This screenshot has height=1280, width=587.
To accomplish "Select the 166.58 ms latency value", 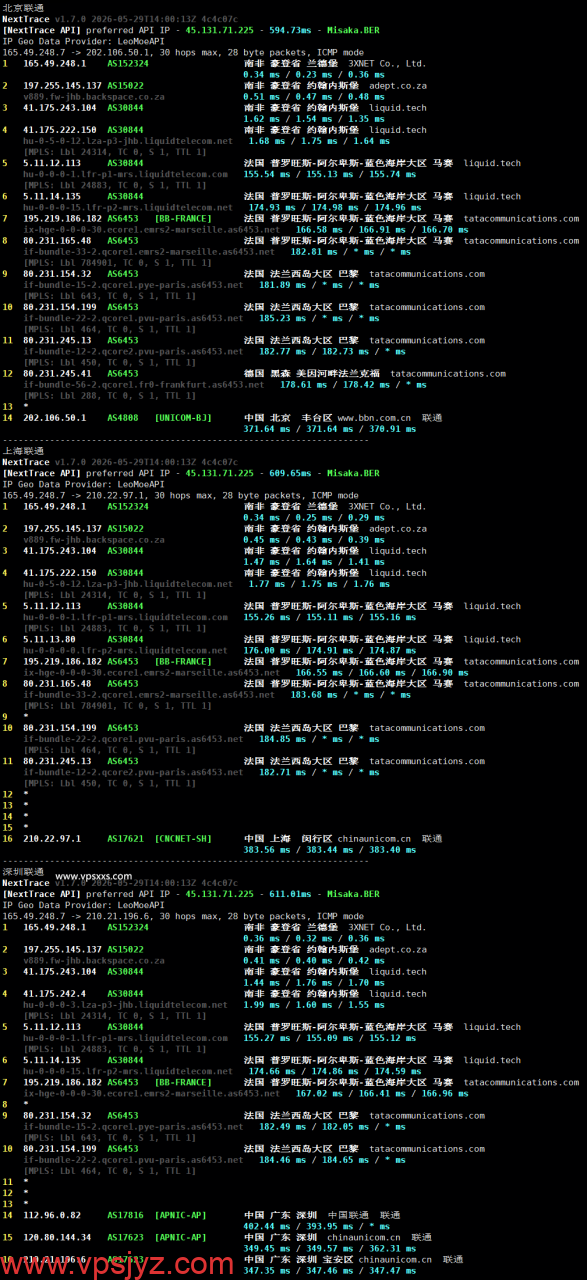I will [320, 230].
